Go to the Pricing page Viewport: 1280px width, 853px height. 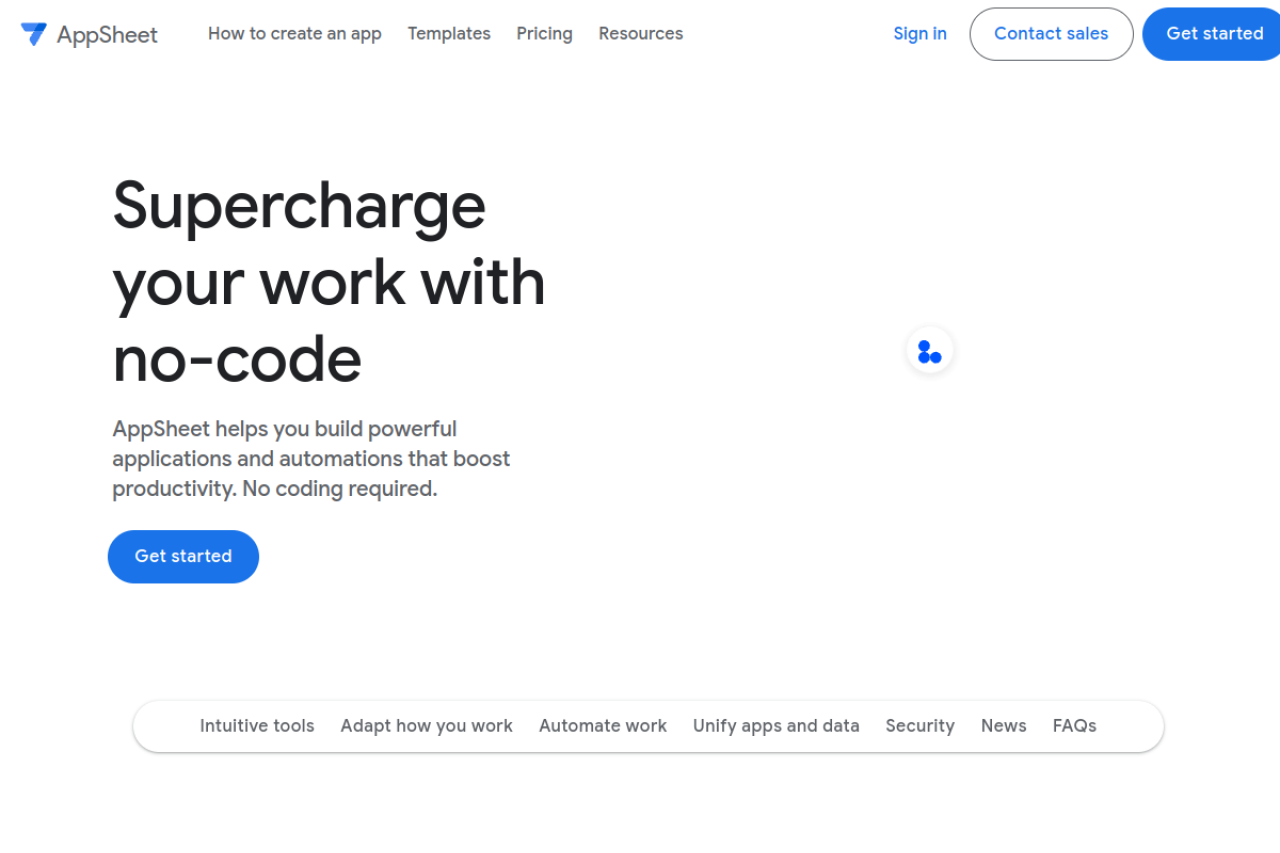(544, 33)
